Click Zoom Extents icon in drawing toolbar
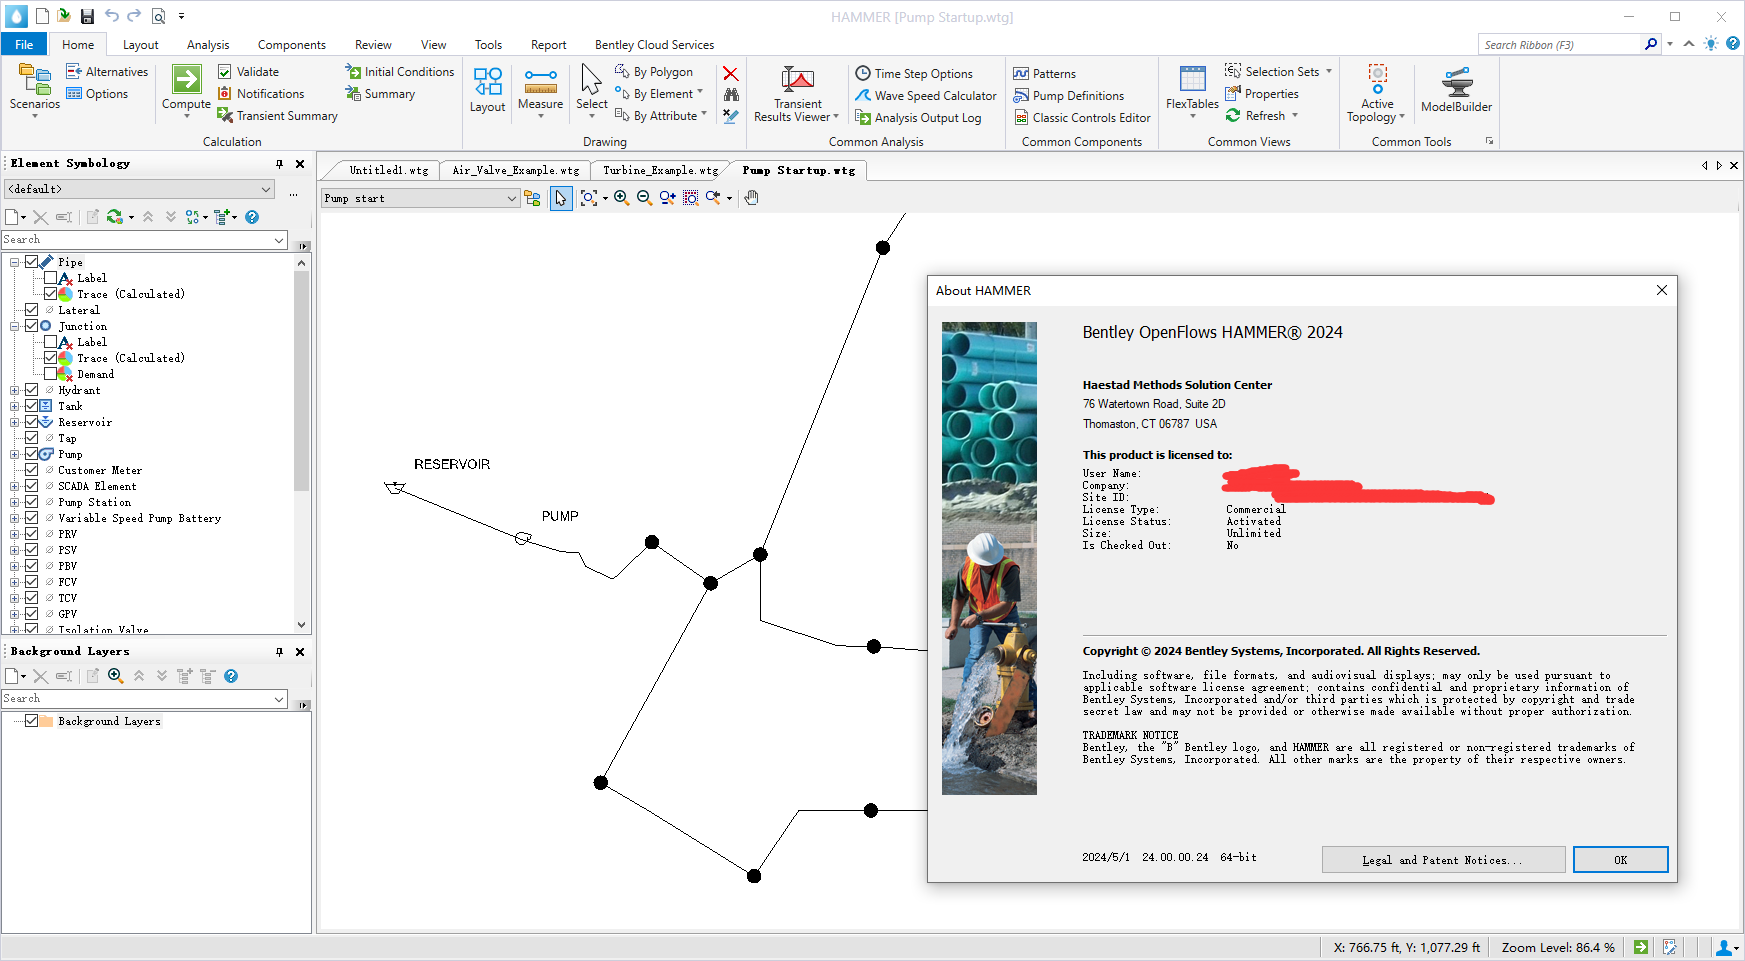 point(589,198)
